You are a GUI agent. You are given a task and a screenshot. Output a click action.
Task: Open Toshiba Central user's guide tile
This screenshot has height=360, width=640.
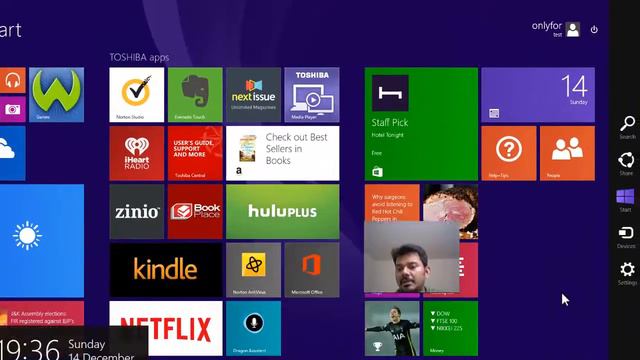pyautogui.click(x=195, y=153)
